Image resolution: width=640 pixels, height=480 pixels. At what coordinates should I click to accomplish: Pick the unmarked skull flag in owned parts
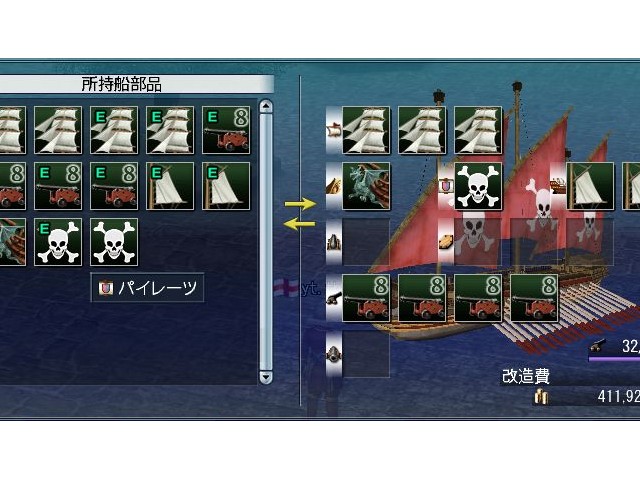tap(114, 242)
